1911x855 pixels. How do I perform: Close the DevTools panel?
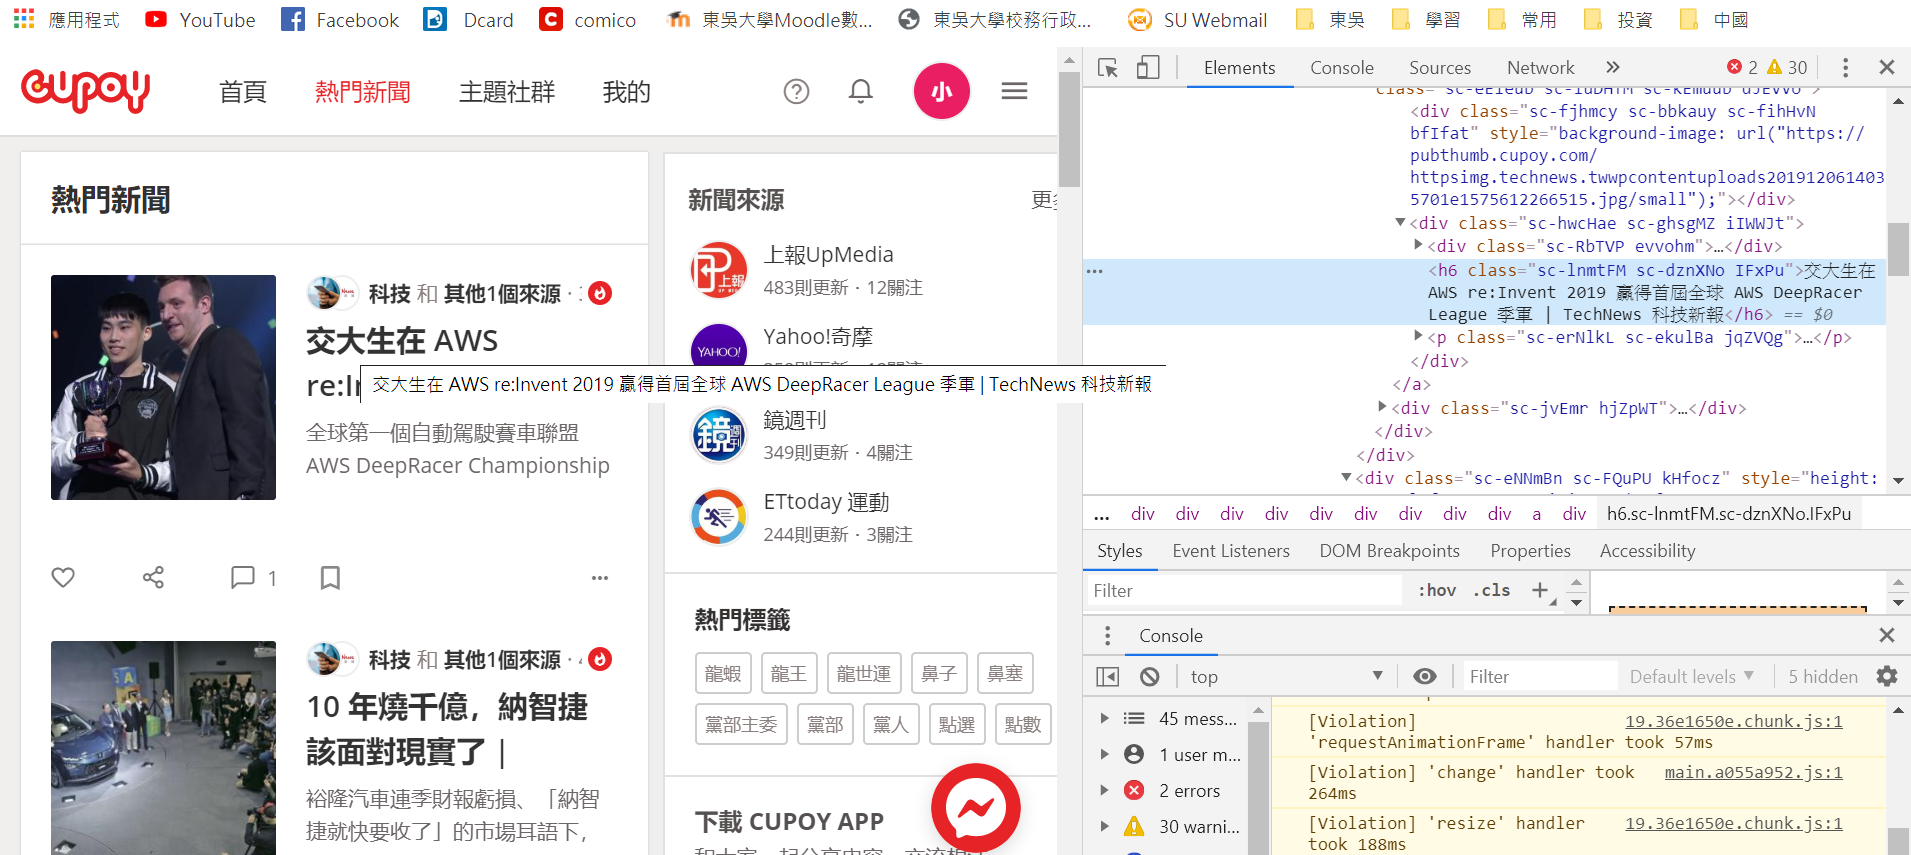[x=1887, y=67]
